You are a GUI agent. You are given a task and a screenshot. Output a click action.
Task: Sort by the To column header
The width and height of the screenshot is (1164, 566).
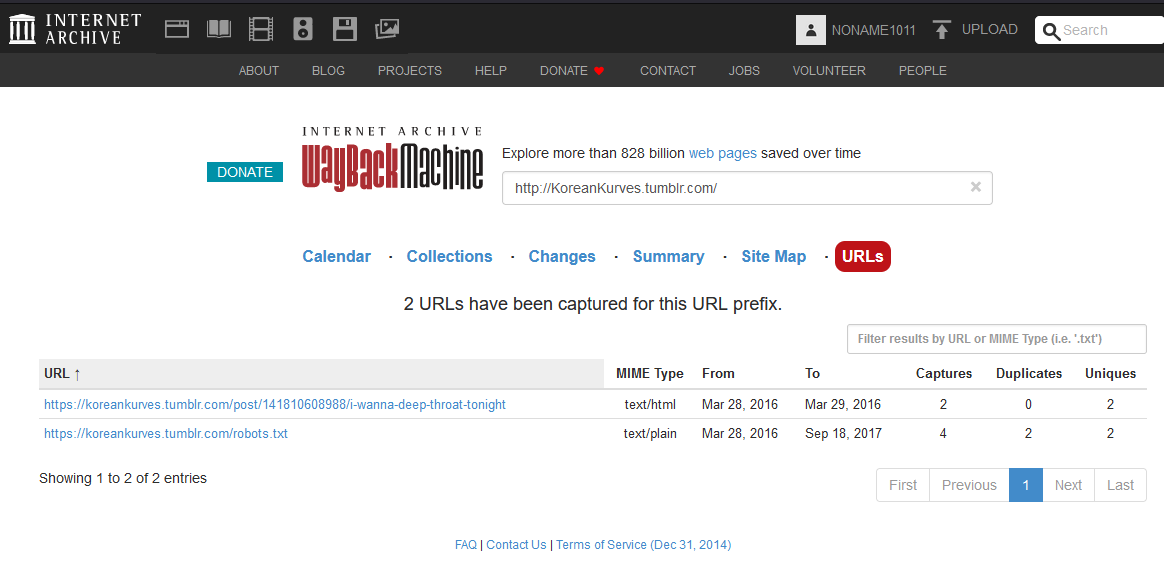812,374
